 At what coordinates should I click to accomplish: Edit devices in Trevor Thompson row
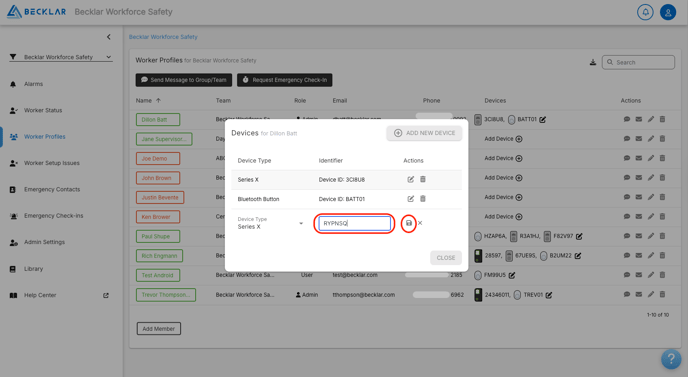coord(549,295)
